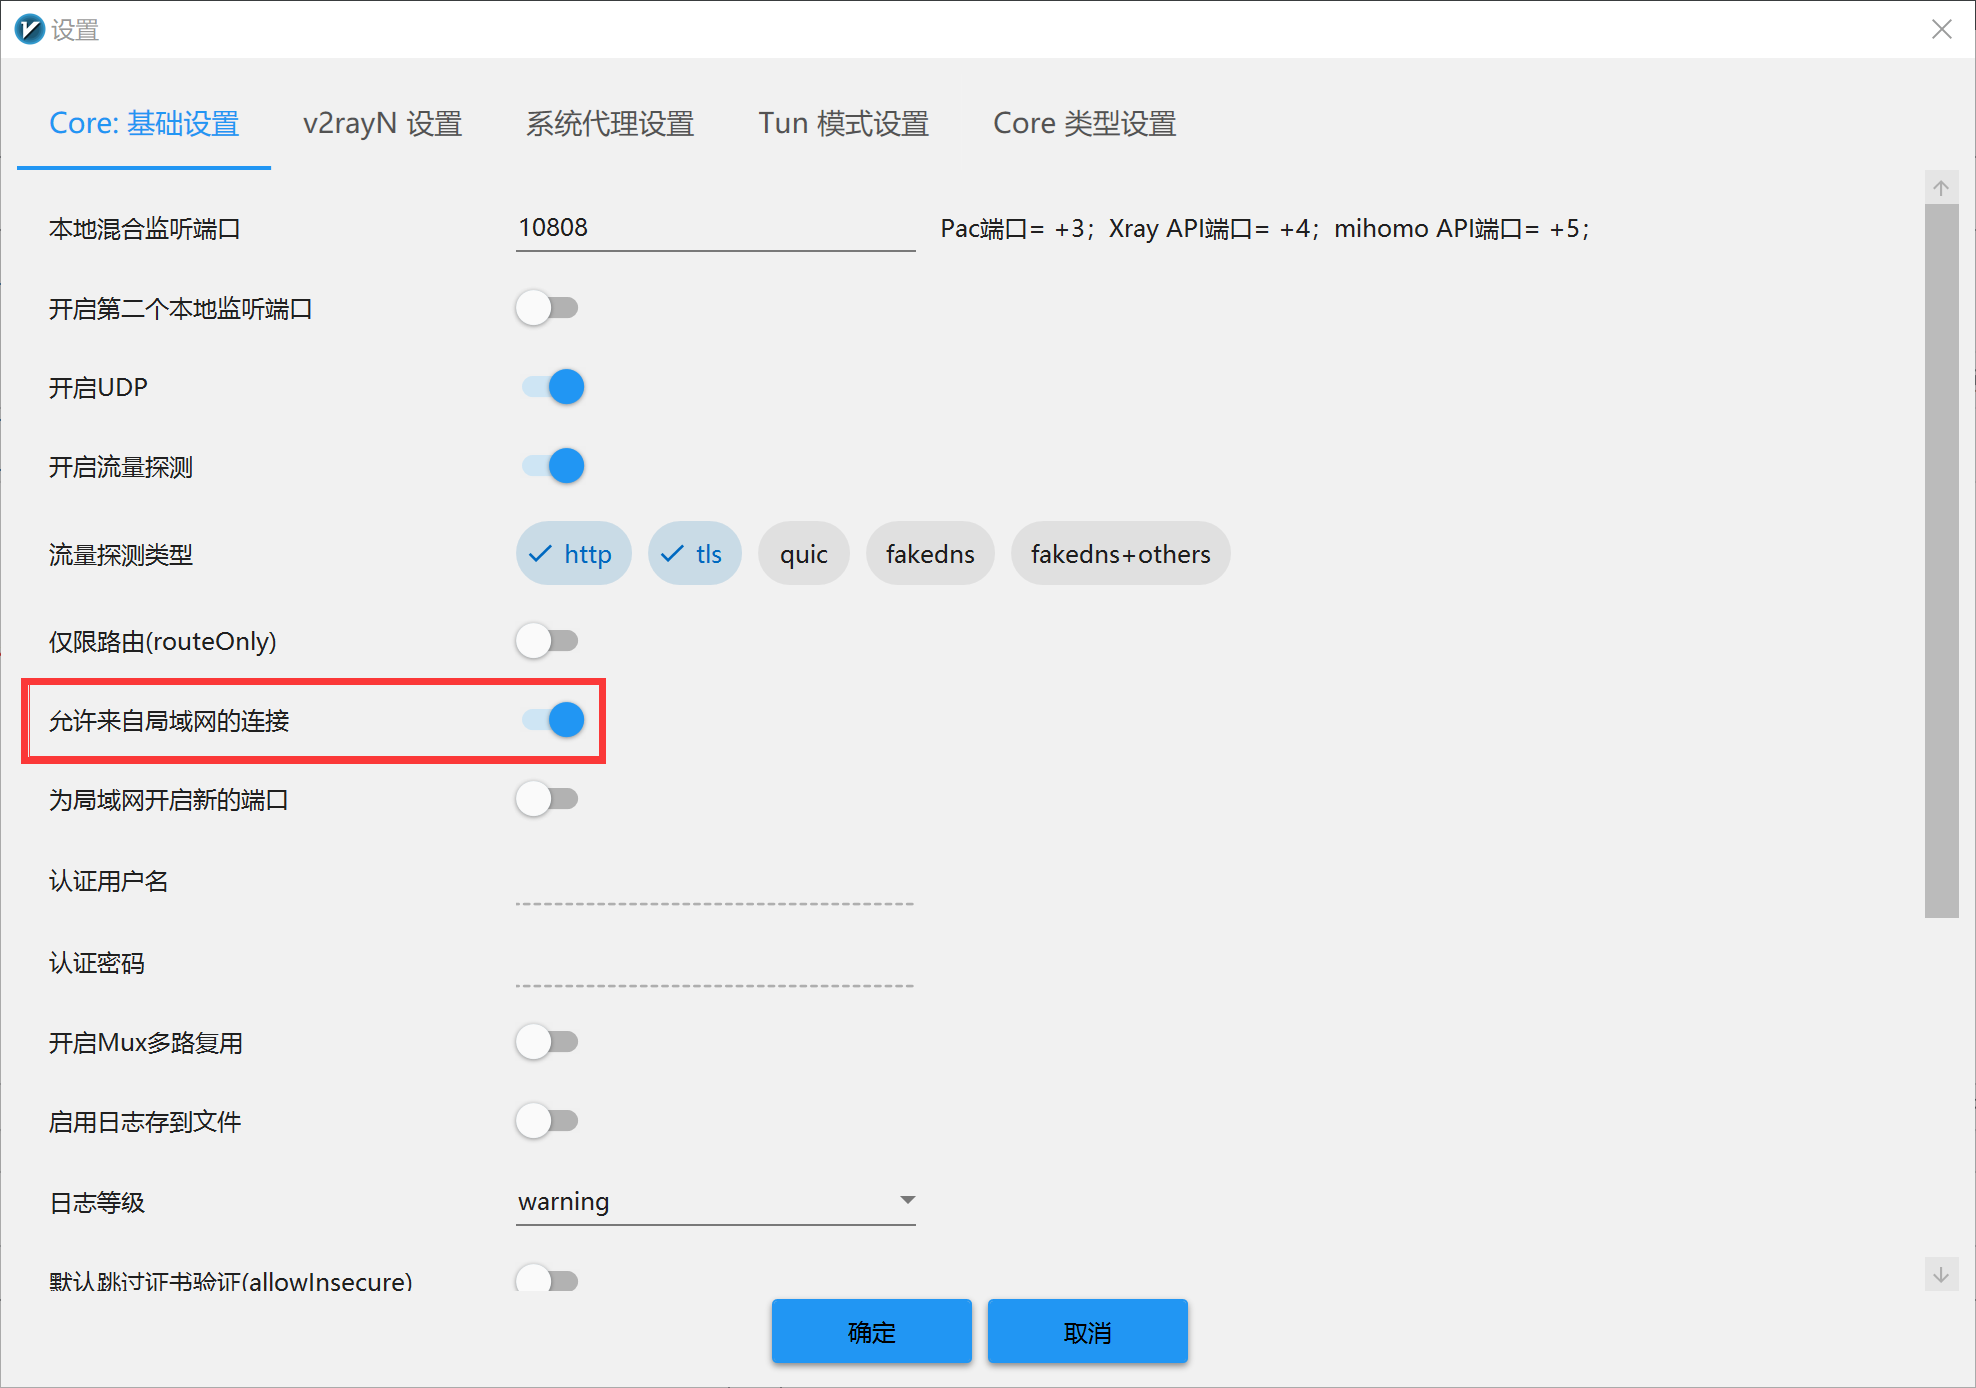
Task: Toggle the tls sniffing chip
Action: coord(694,554)
